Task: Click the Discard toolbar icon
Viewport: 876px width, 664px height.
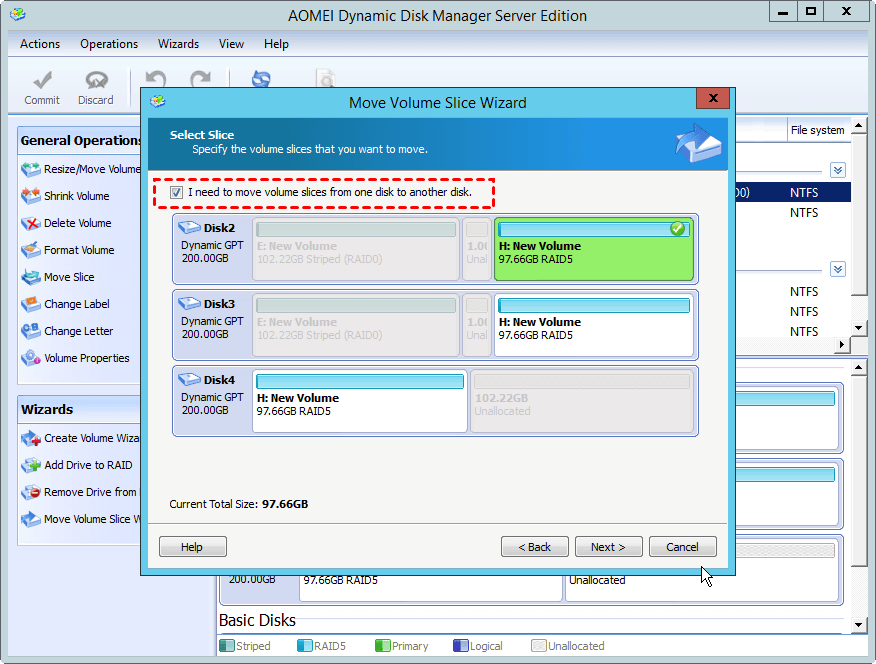Action: (96, 80)
